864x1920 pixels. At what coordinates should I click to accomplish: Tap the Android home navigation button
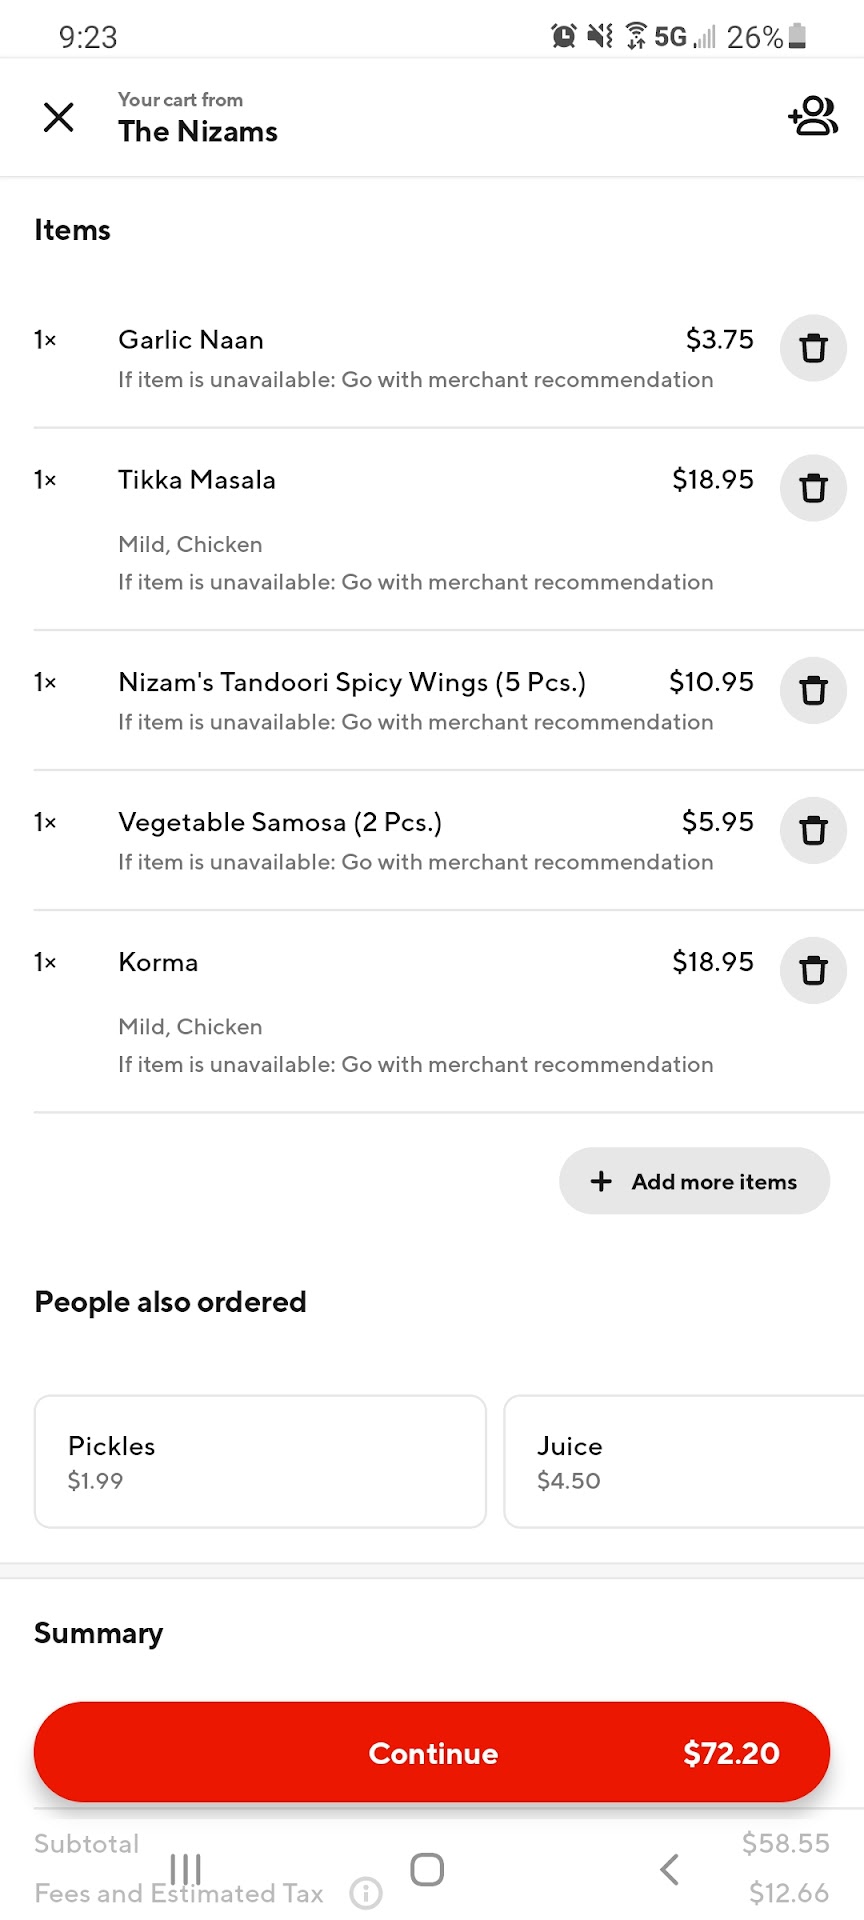427,1869
